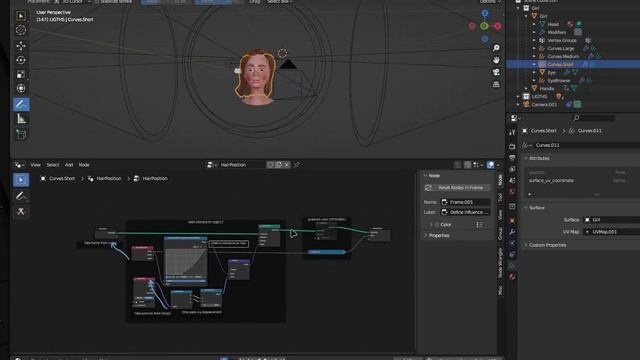This screenshot has width=640, height=360.
Task: Open color presets list beside Color
Action: pyautogui.click(x=480, y=225)
